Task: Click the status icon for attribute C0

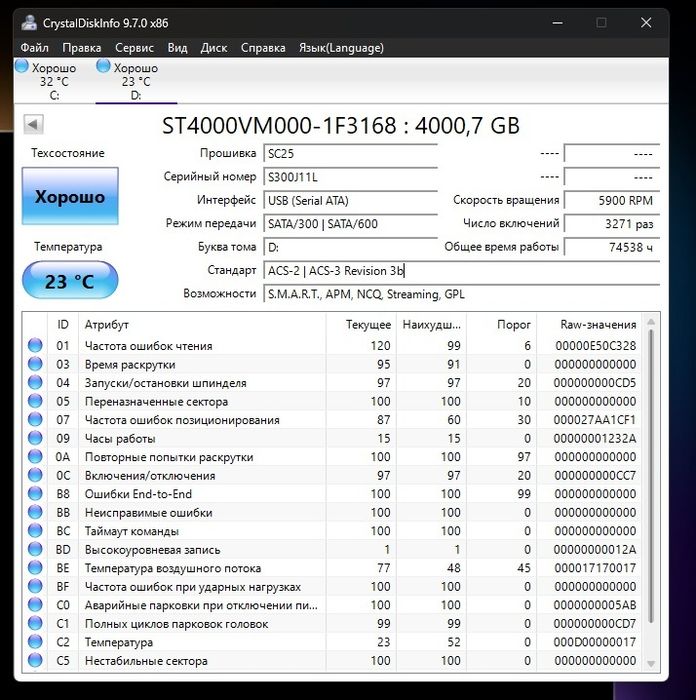Action: tap(35, 605)
